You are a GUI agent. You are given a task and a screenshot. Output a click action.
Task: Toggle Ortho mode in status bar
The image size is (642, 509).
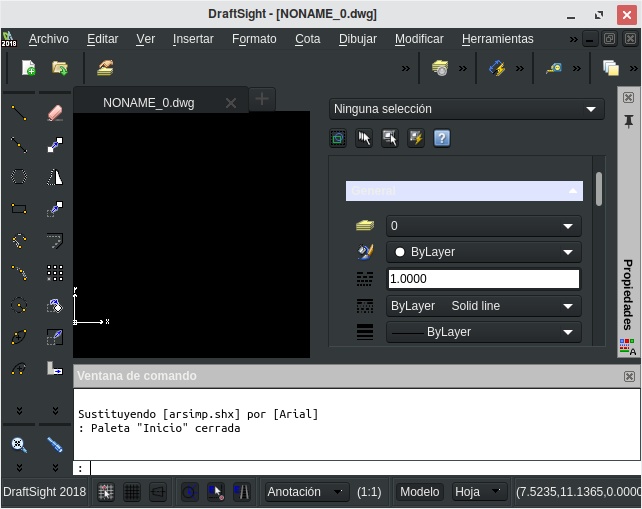(x=158, y=492)
